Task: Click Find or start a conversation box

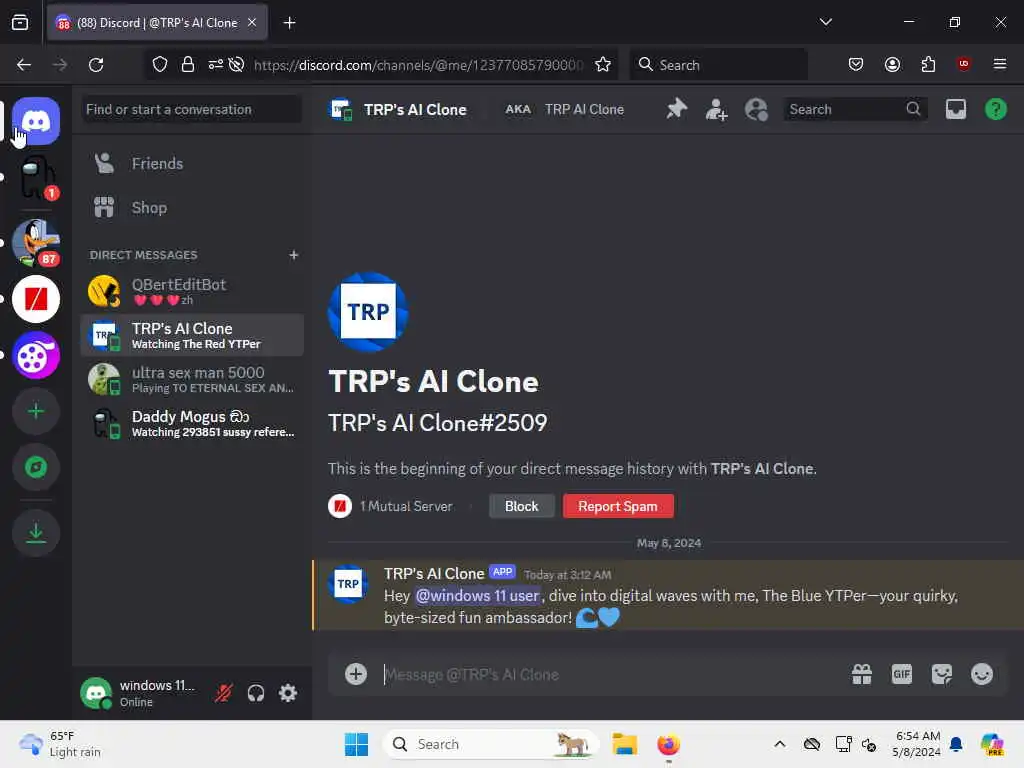Action: coord(192,109)
